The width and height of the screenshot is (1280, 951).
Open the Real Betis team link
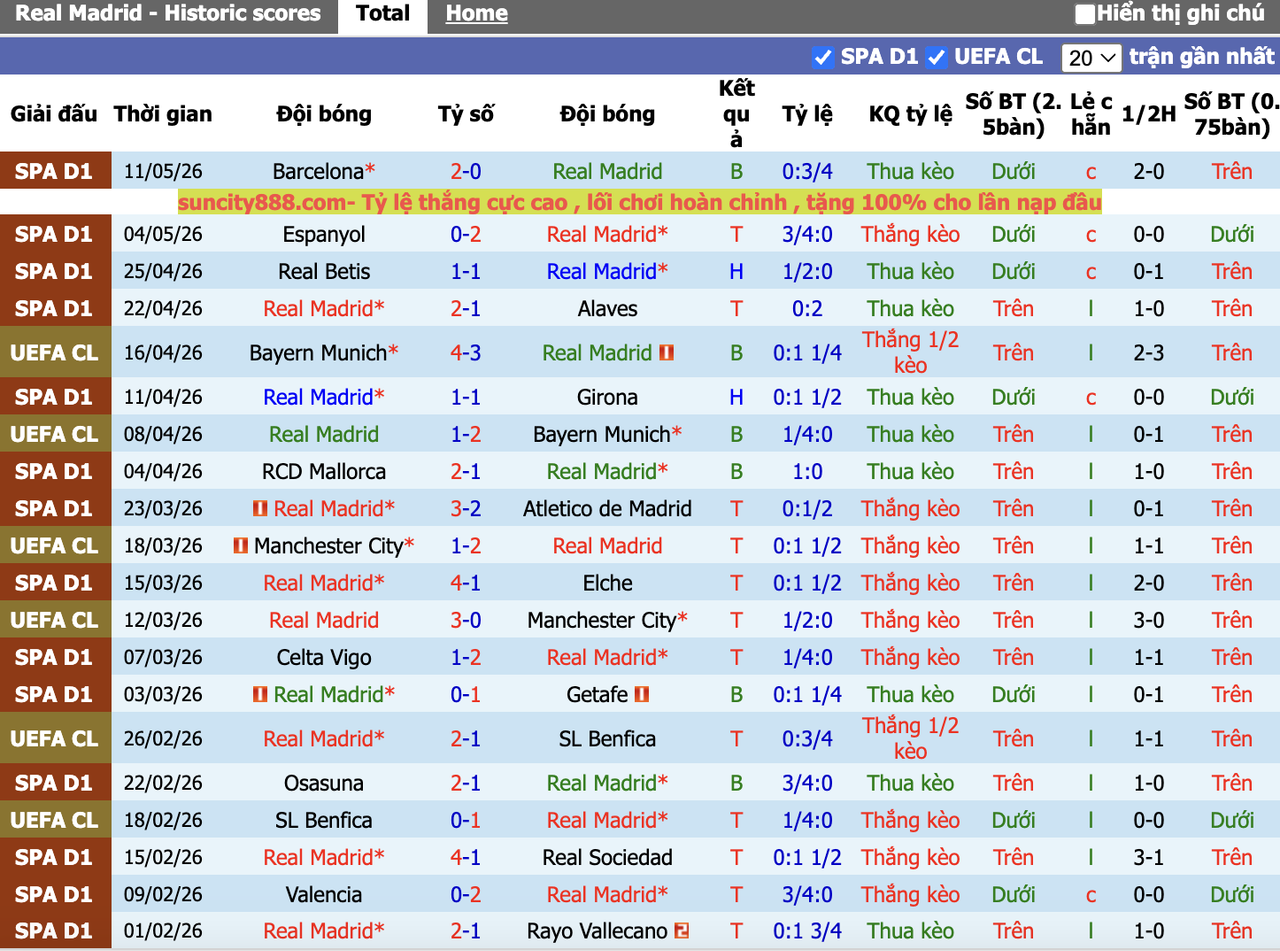(x=324, y=272)
